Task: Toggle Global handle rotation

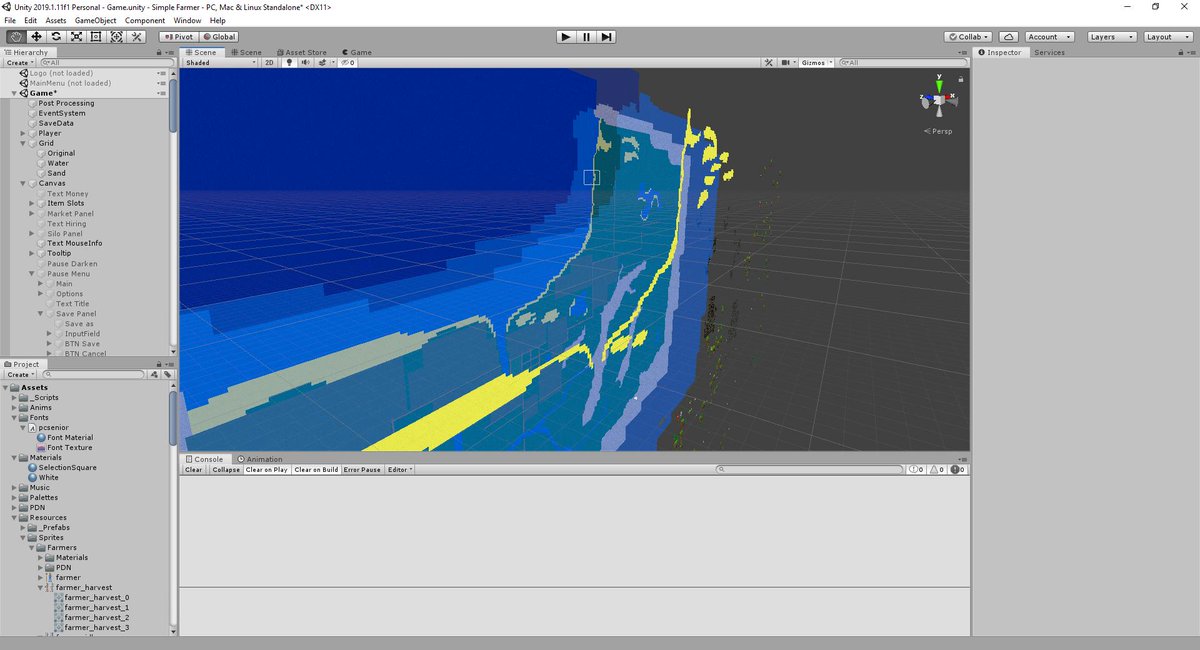Action: (x=220, y=37)
